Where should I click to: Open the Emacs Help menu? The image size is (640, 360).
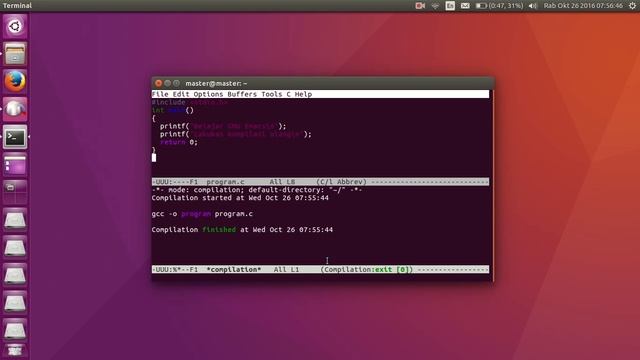tap(303, 94)
